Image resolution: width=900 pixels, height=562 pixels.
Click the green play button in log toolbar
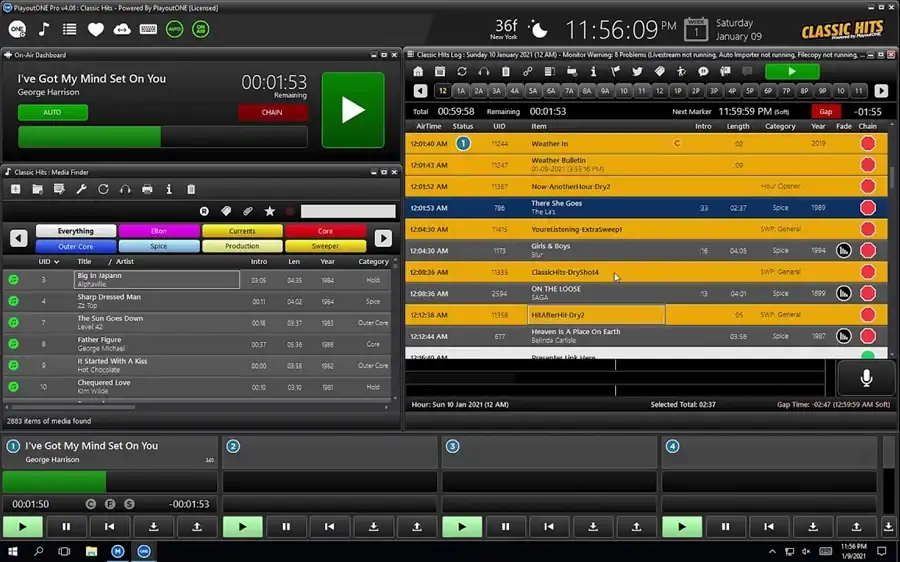[x=792, y=72]
